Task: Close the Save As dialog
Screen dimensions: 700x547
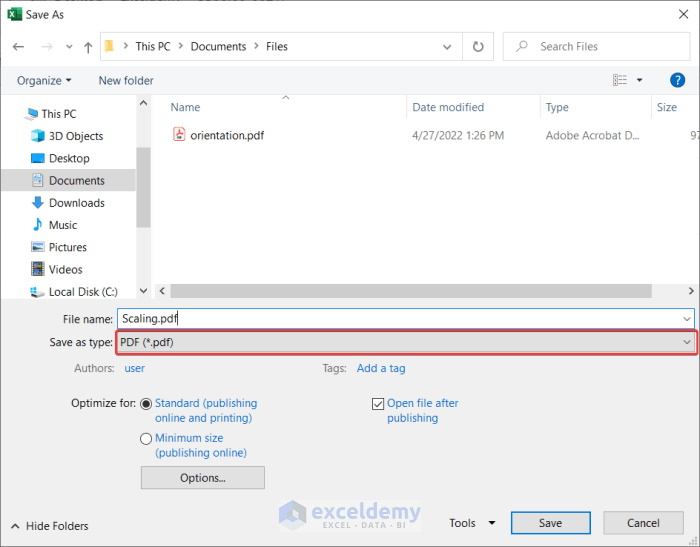Action: tap(683, 14)
